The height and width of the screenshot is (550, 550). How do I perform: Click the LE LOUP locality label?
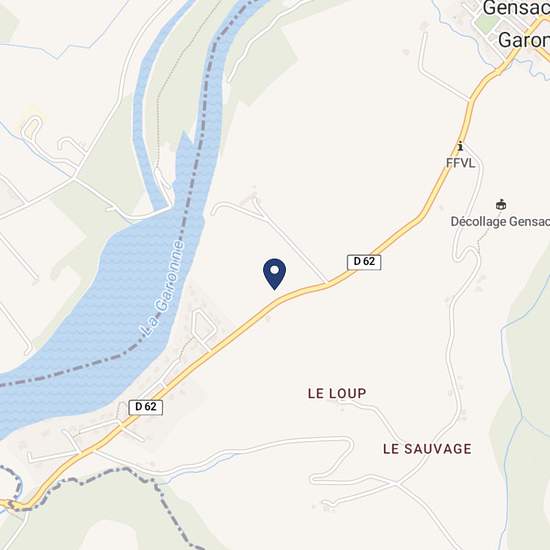pyautogui.click(x=337, y=394)
